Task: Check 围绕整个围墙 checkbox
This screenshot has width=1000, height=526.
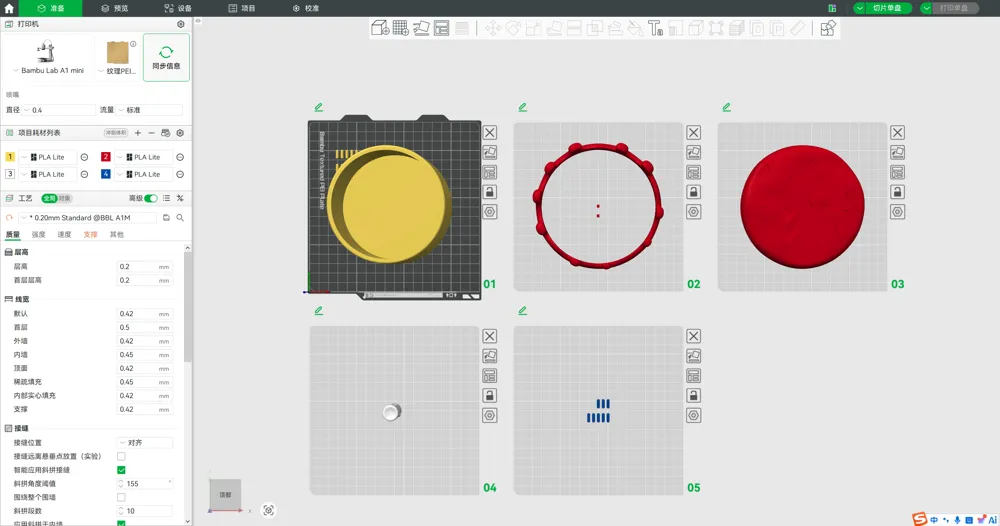Action: click(x=121, y=497)
